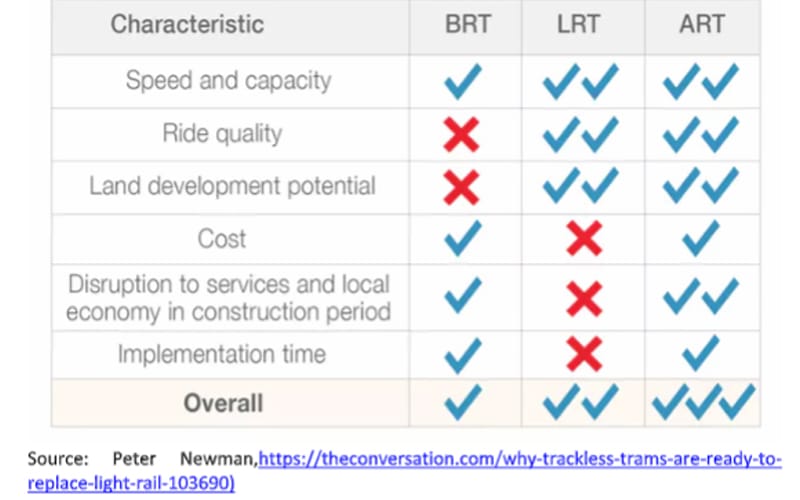Select the BRT column header
This screenshot has height=500, width=800.
[x=468, y=23]
